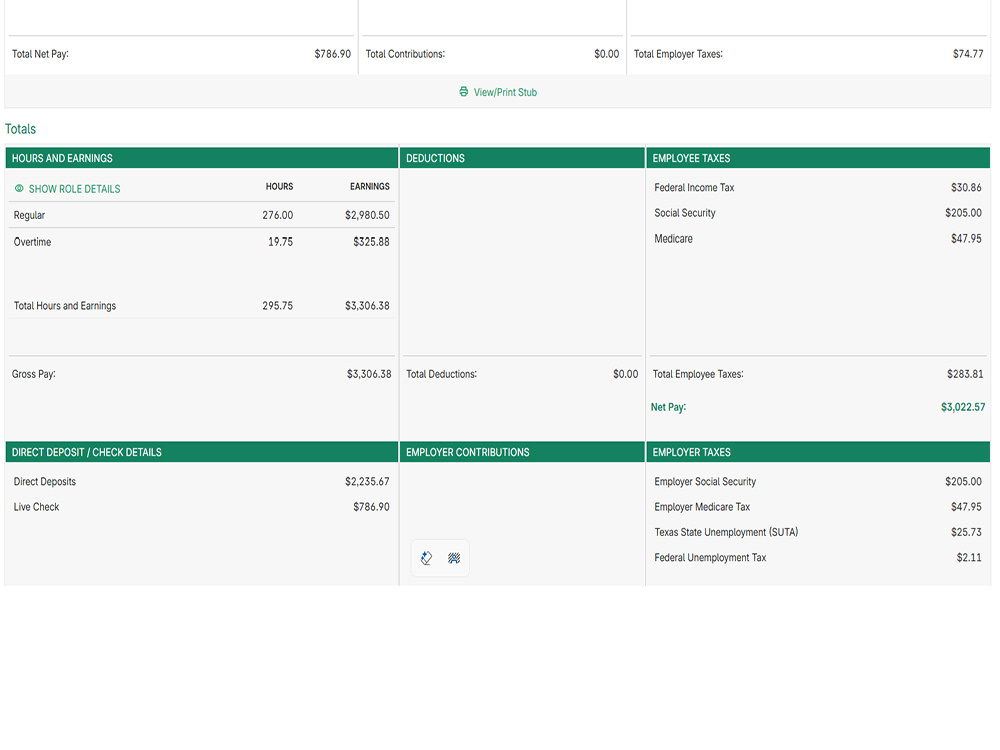Select the SUTA amount $25.73
This screenshot has height=750, width=1000.
tap(966, 533)
